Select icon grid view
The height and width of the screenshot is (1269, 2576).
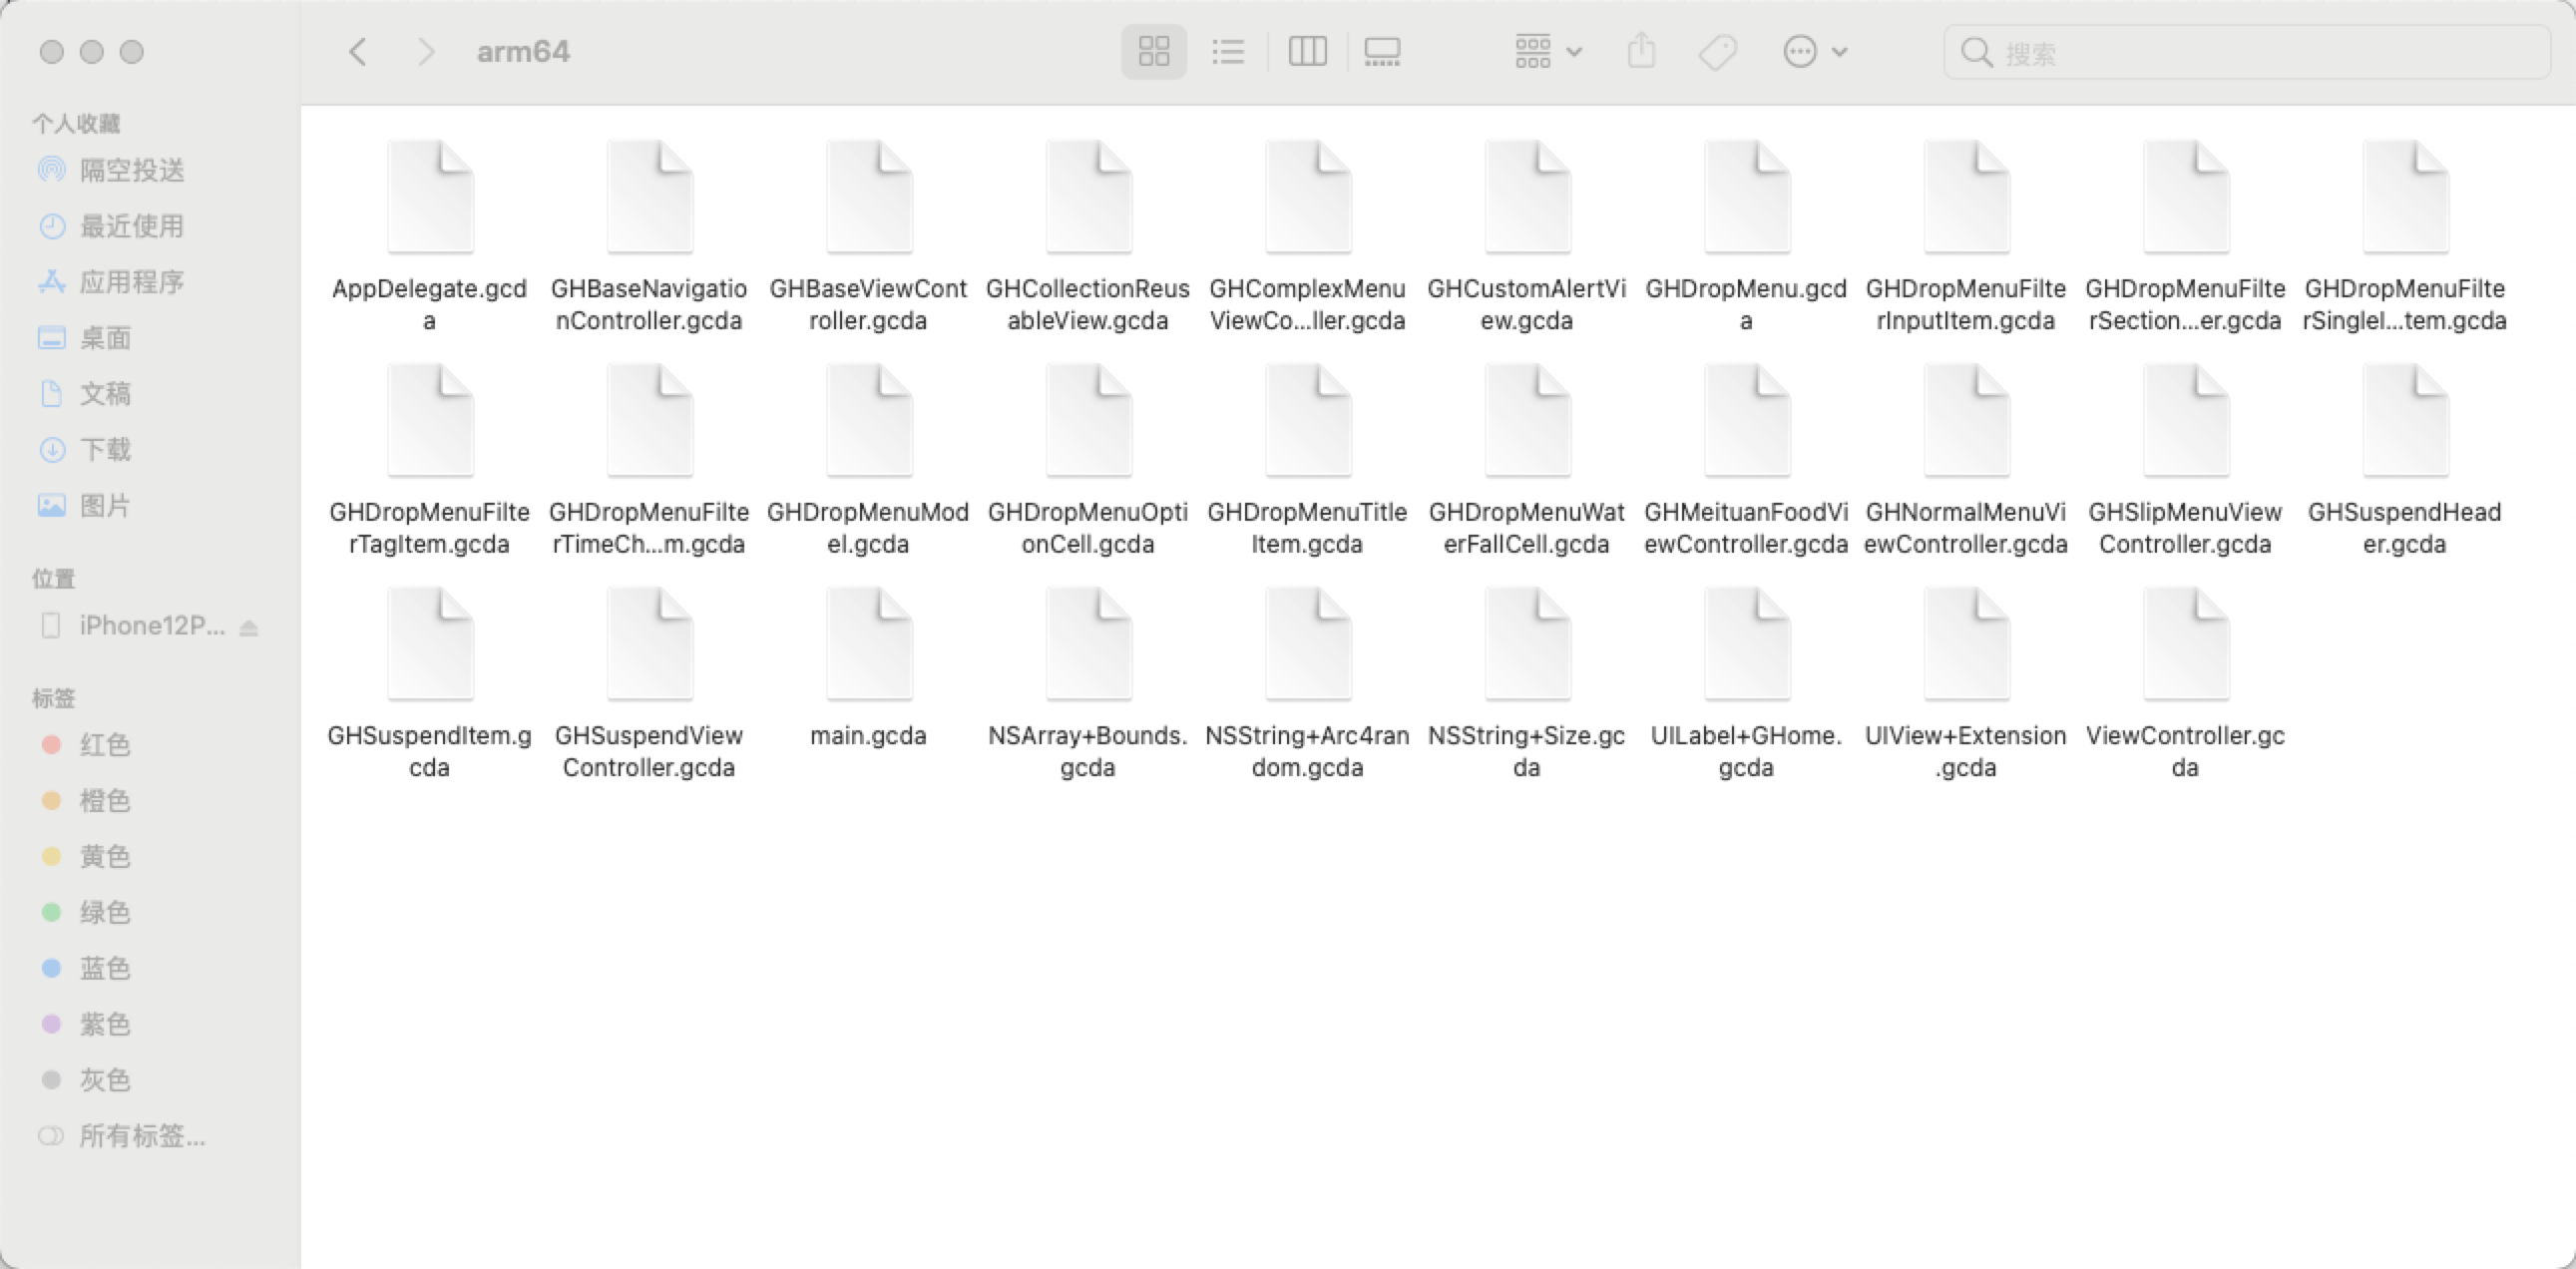[1154, 52]
